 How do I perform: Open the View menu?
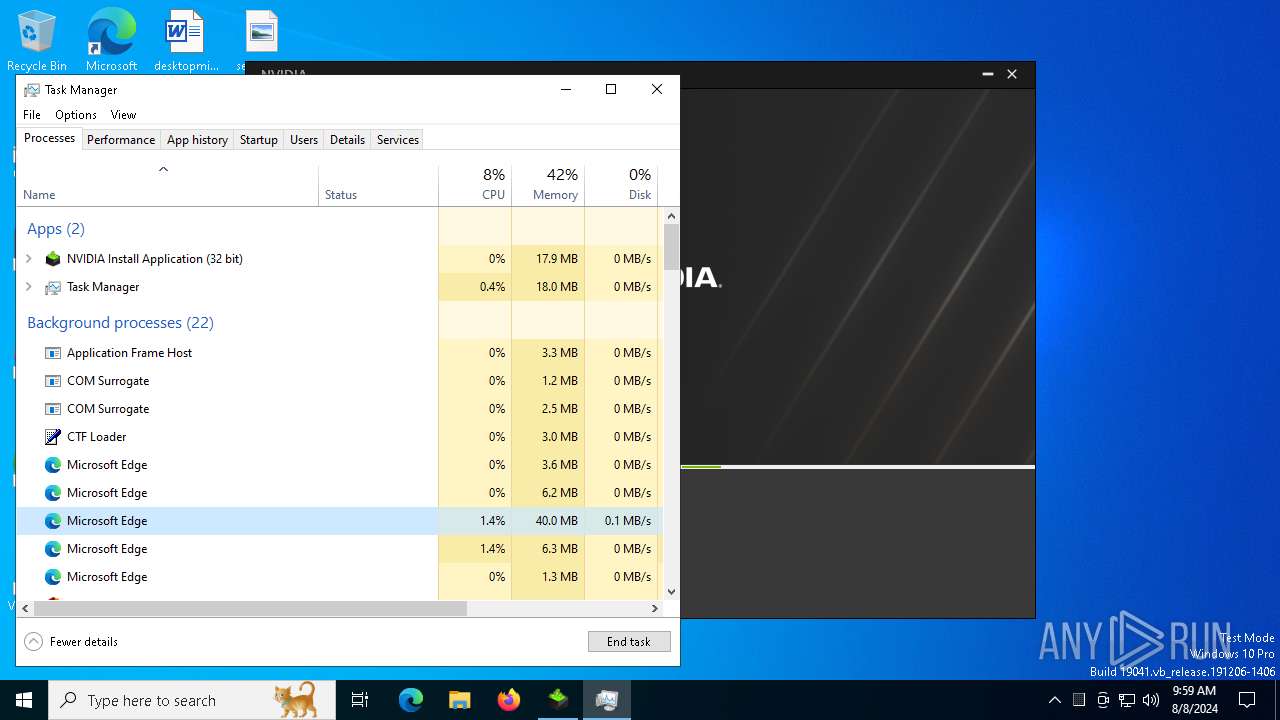(x=123, y=115)
